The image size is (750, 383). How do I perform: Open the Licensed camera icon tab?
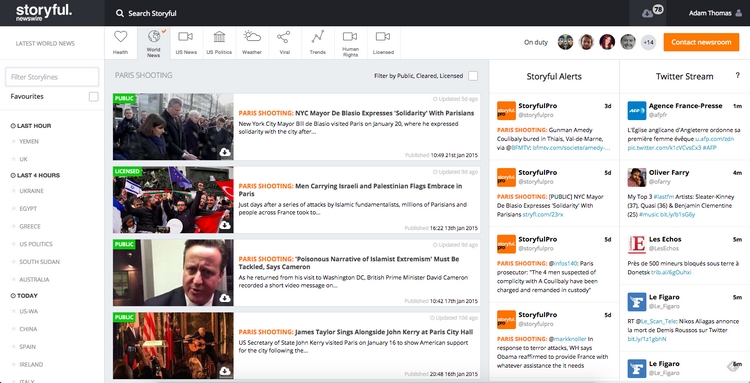tap(383, 36)
